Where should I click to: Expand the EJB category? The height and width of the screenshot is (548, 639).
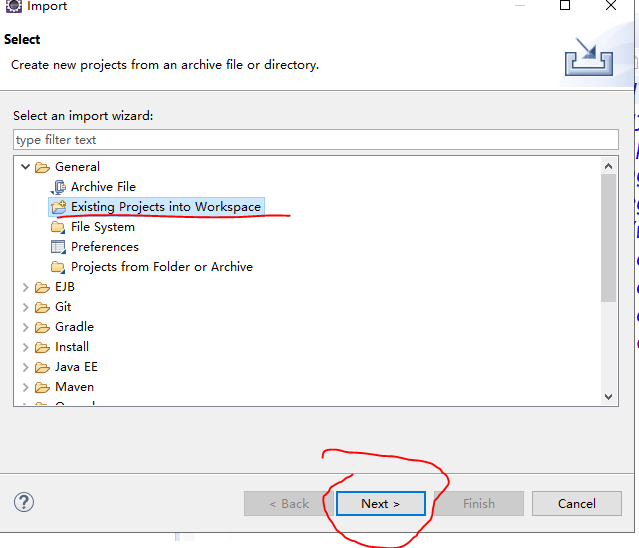26,287
